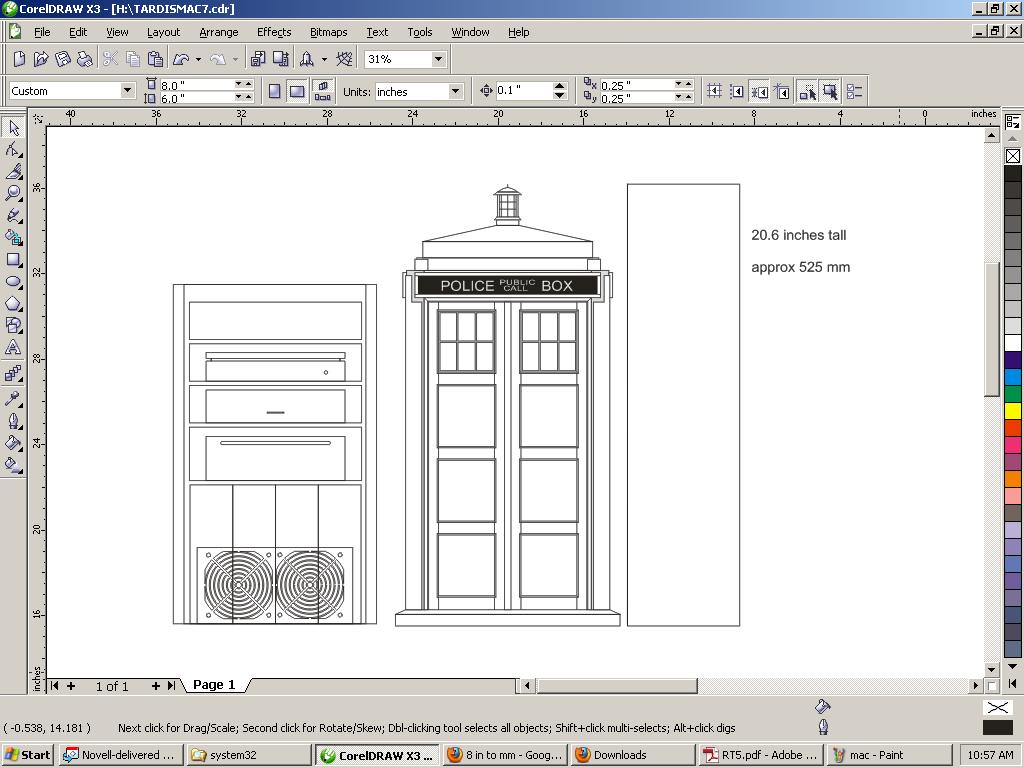The width and height of the screenshot is (1024, 768).
Task: Switch to mac - Paint taskbar window
Action: point(887,755)
